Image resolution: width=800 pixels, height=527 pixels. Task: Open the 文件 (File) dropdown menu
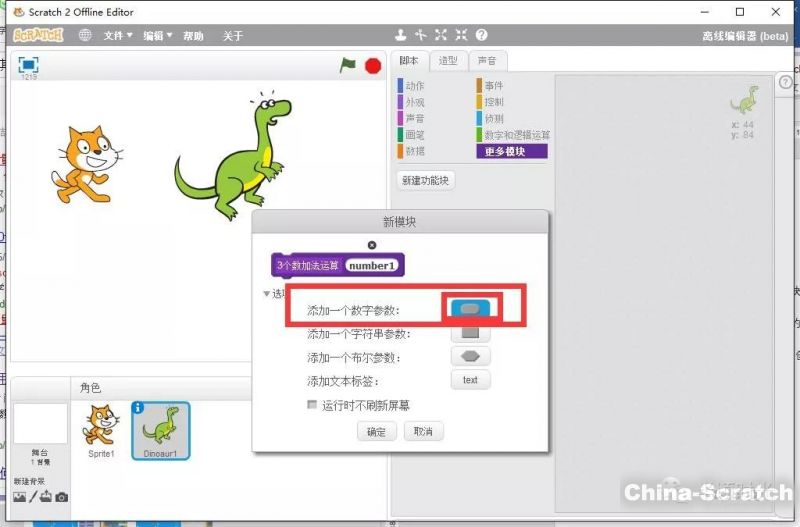118,36
